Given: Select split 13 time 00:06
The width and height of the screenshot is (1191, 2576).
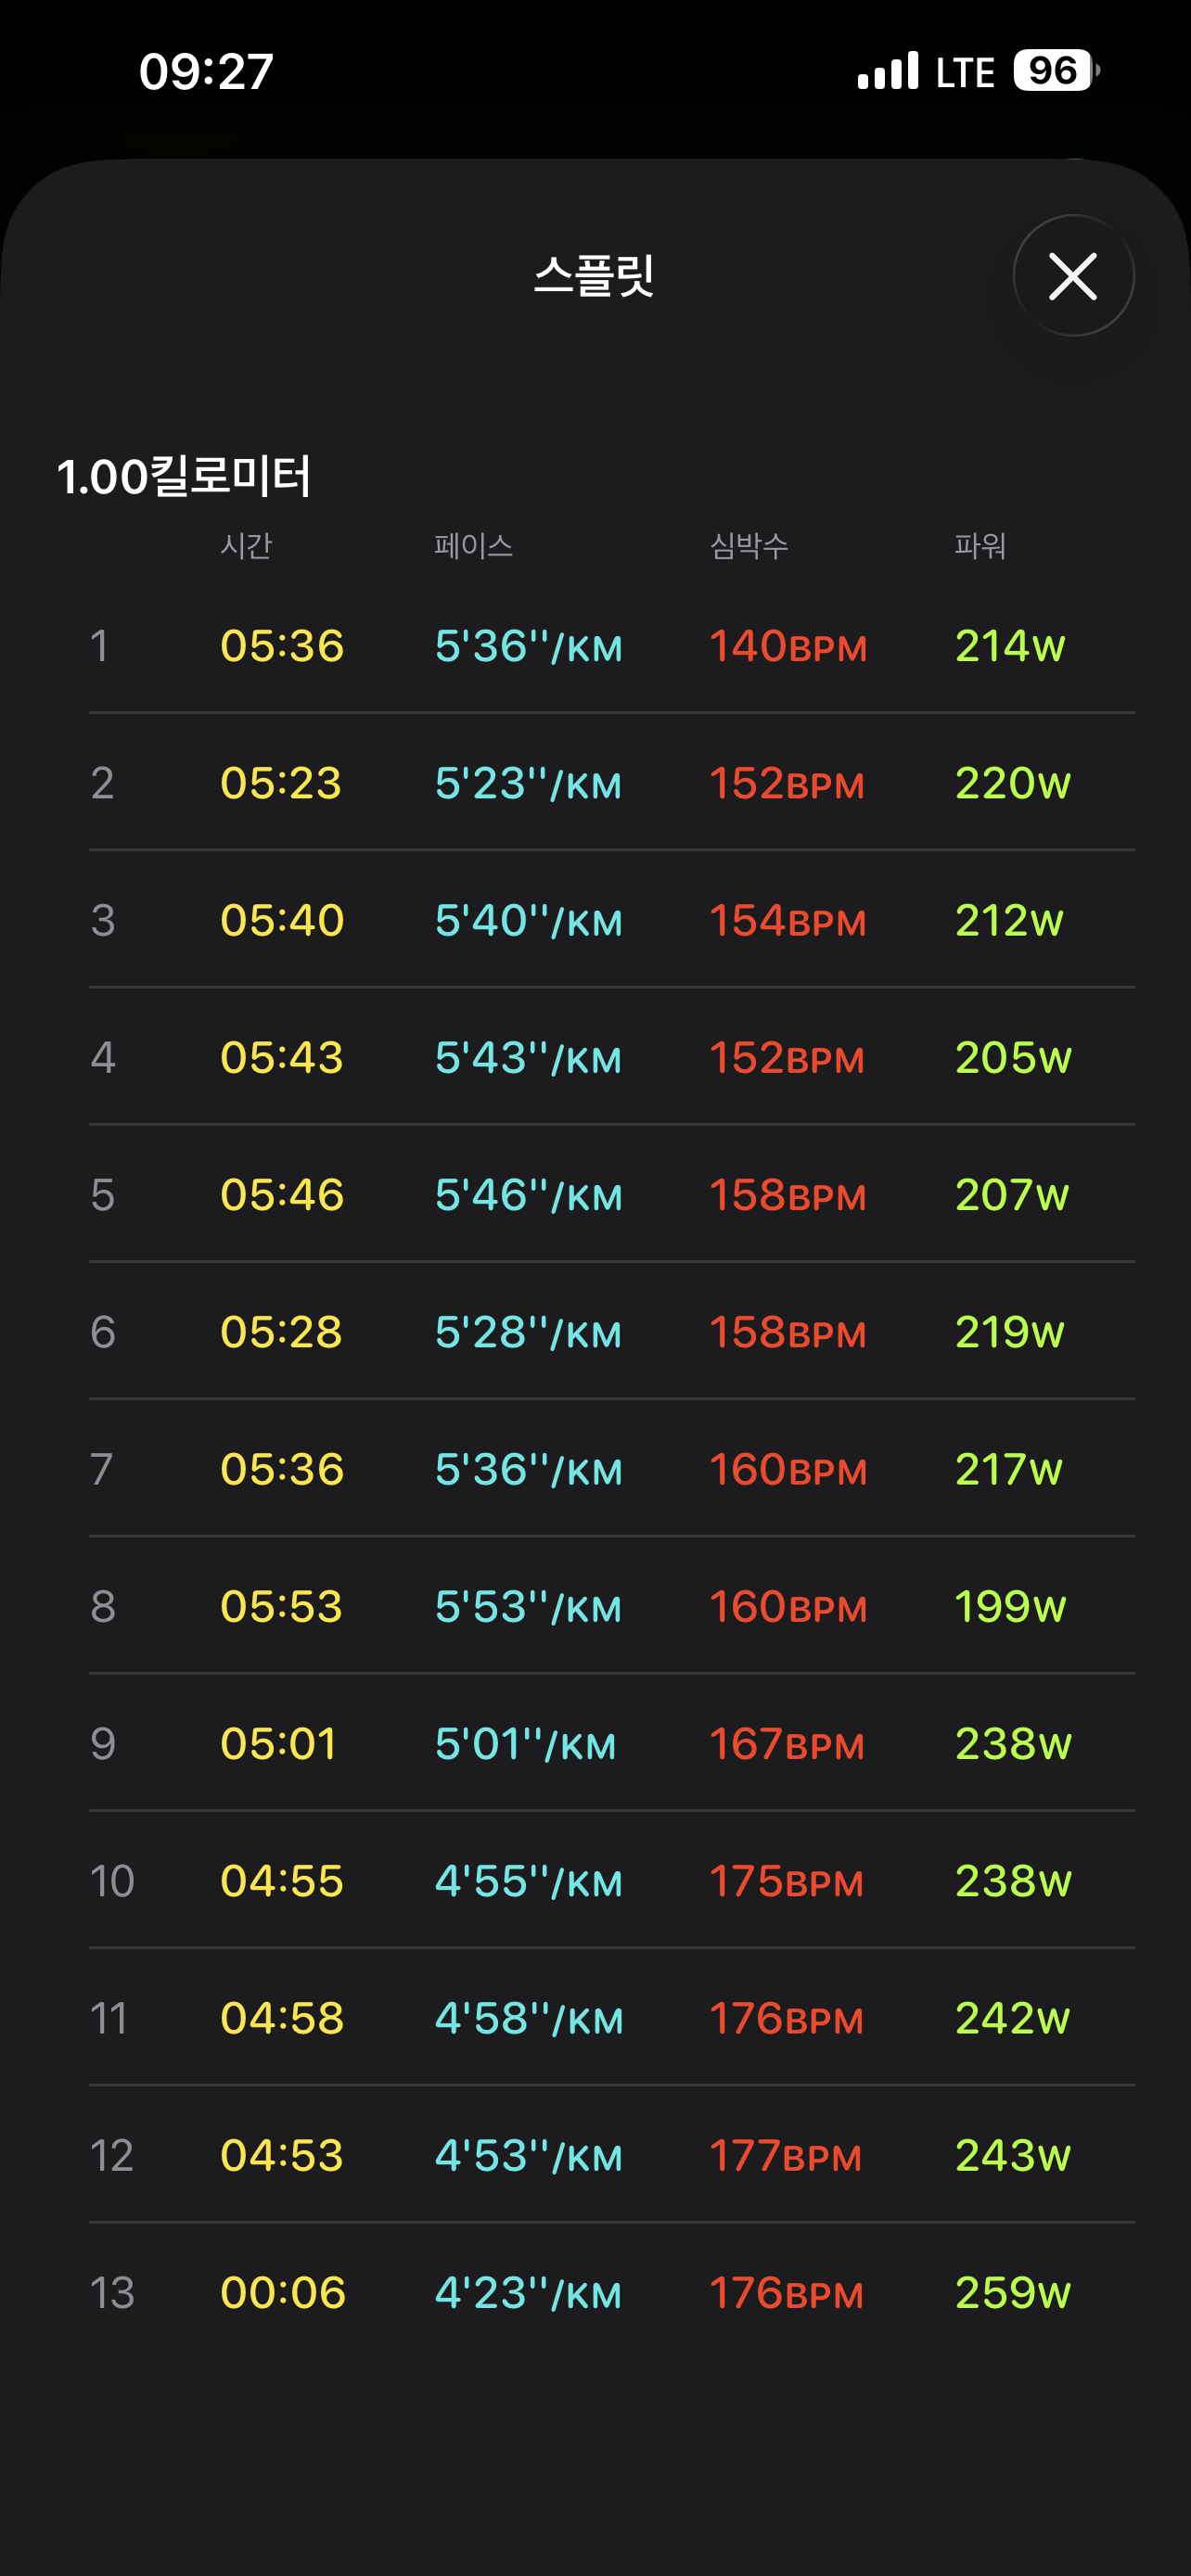Looking at the screenshot, I should tap(283, 2292).
